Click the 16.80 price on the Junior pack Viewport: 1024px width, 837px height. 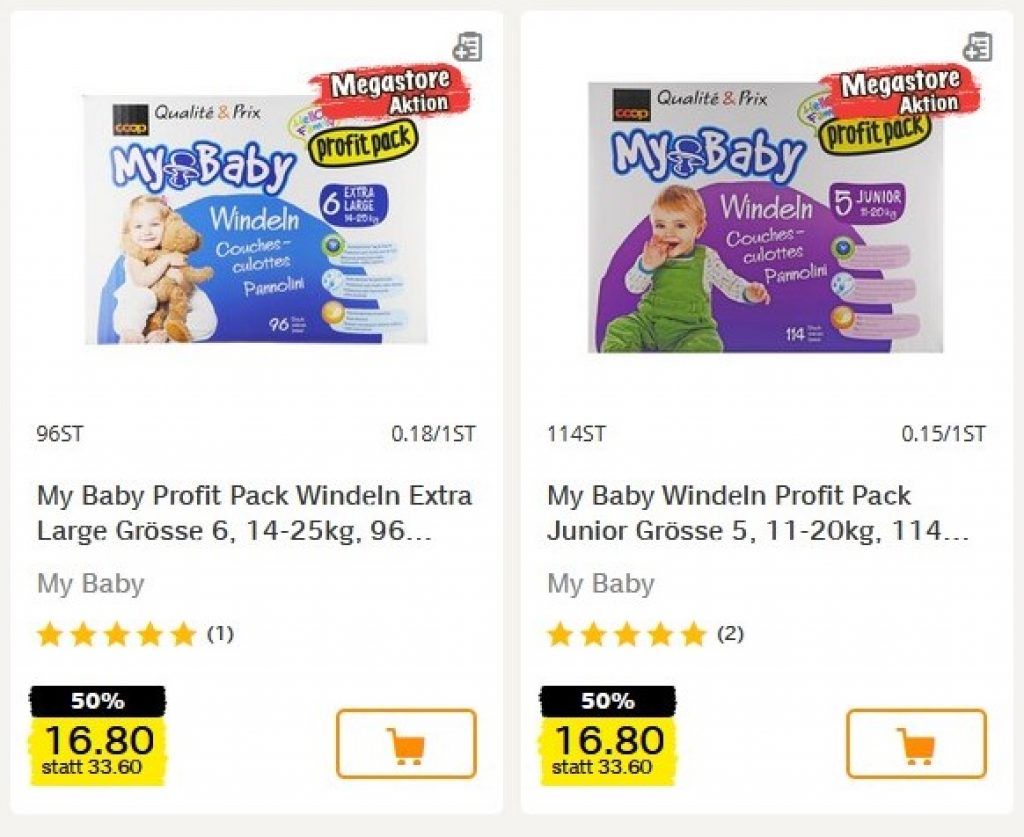point(609,741)
